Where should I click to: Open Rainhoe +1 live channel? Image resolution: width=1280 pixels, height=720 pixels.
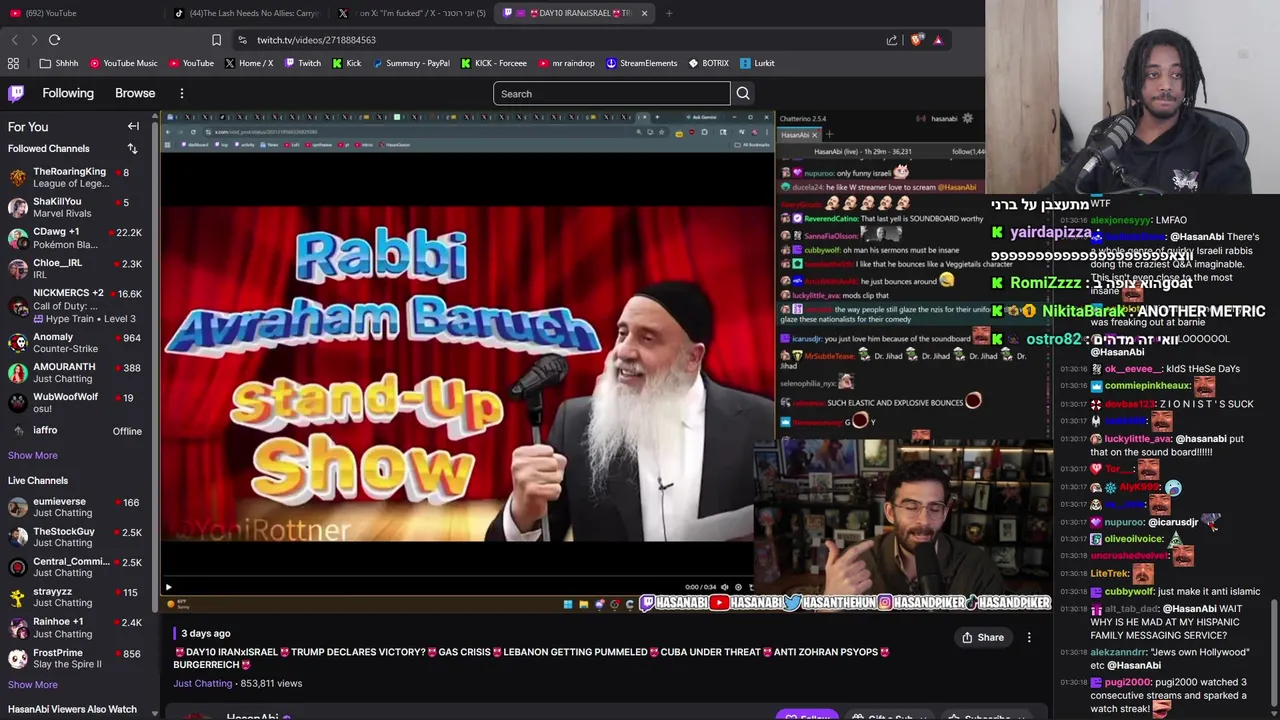74,627
